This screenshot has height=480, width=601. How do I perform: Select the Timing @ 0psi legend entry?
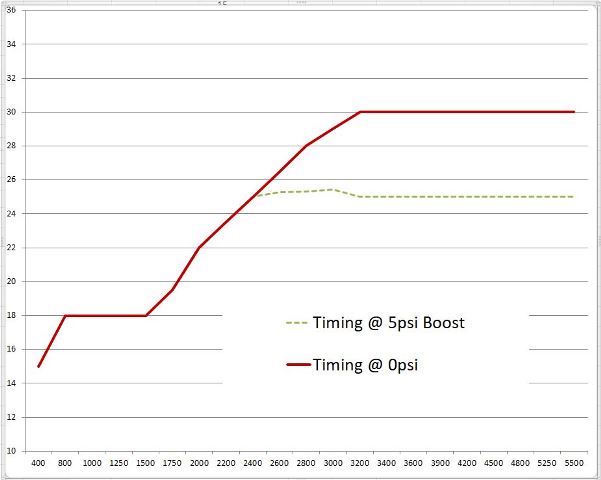click(x=352, y=365)
